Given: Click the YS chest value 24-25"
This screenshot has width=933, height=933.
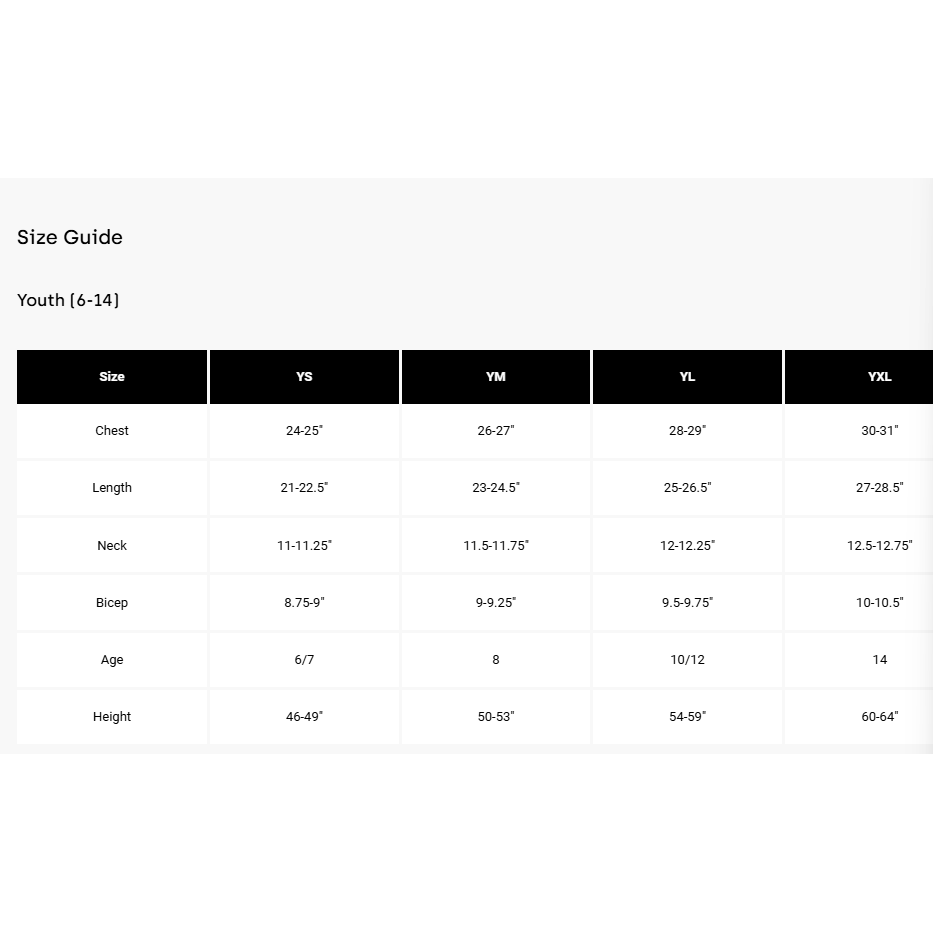Looking at the screenshot, I should pos(304,431).
